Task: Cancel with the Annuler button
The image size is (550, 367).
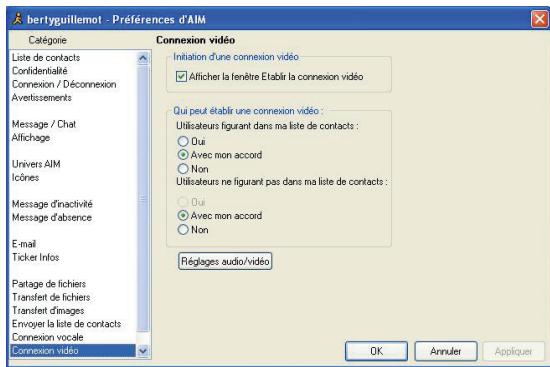Action: [x=446, y=351]
